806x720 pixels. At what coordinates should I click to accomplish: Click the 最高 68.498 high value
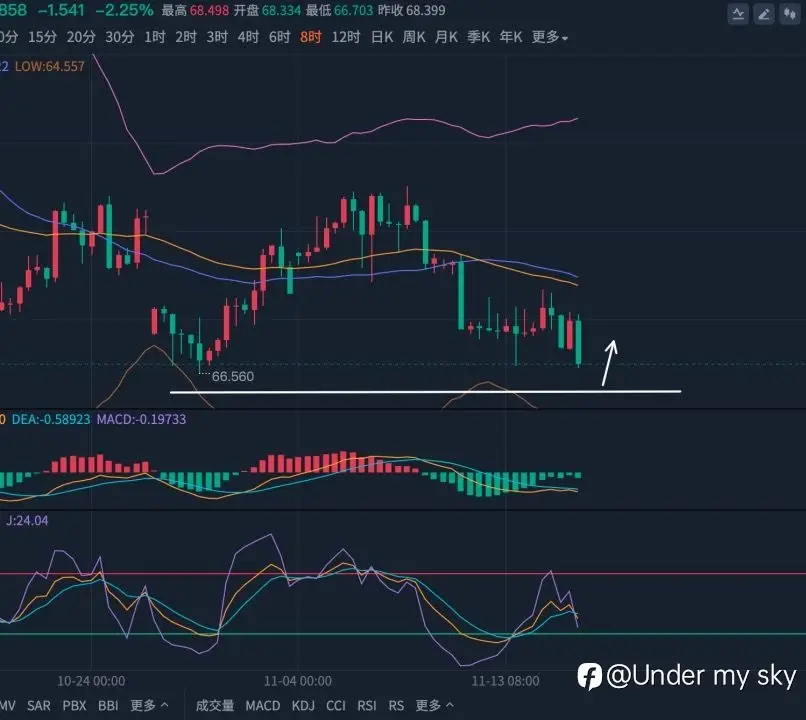pyautogui.click(x=195, y=10)
